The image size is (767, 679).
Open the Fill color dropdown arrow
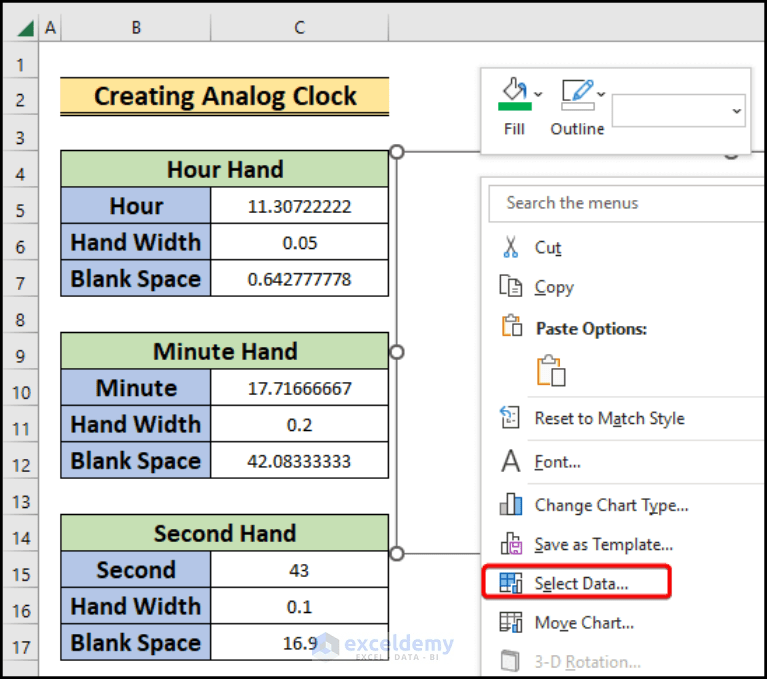tap(539, 94)
